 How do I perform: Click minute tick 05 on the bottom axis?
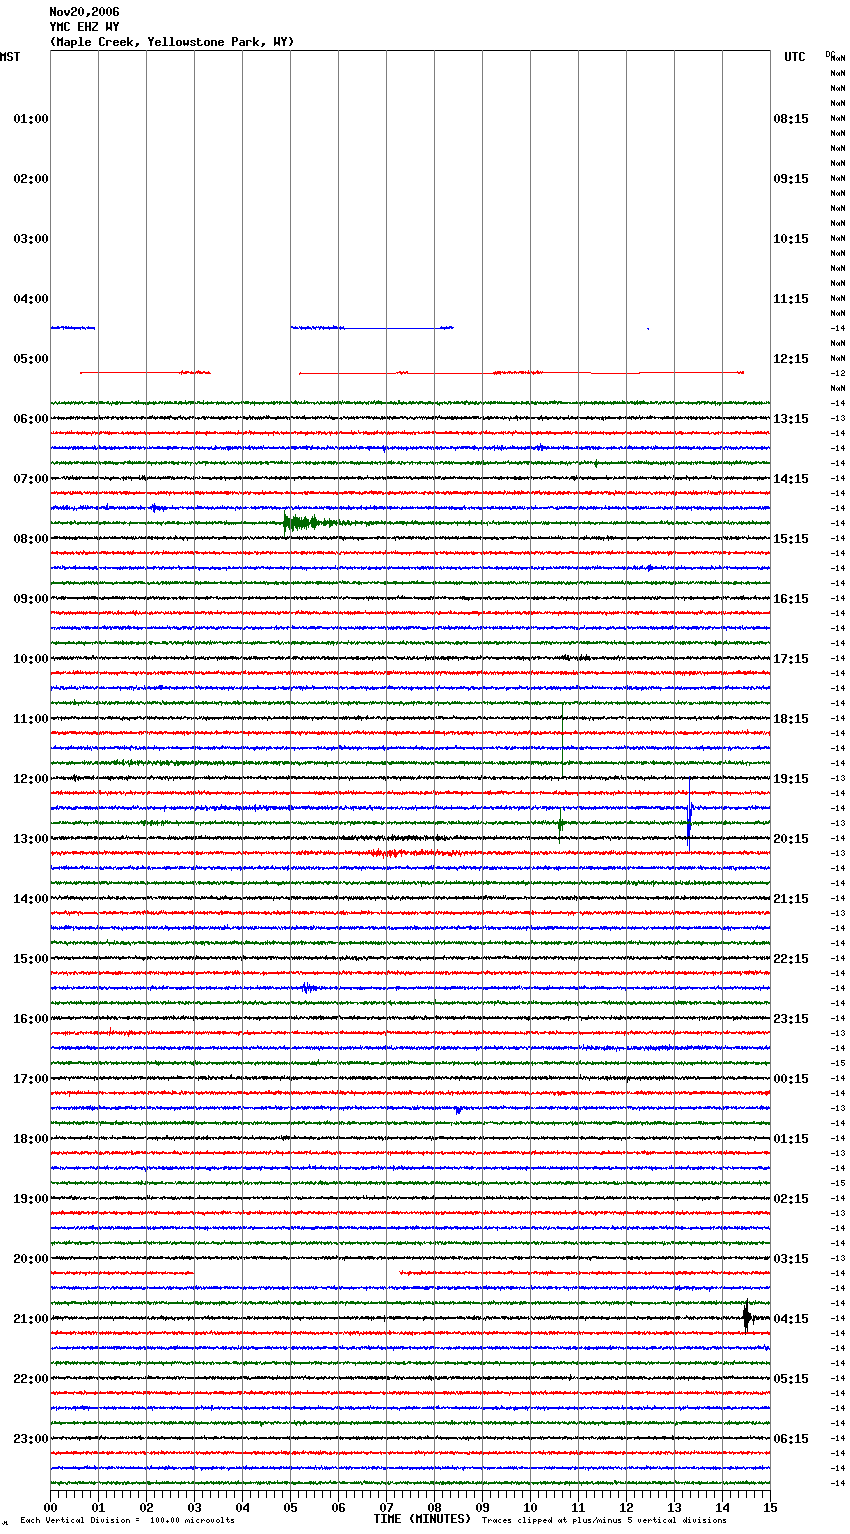coord(290,1507)
